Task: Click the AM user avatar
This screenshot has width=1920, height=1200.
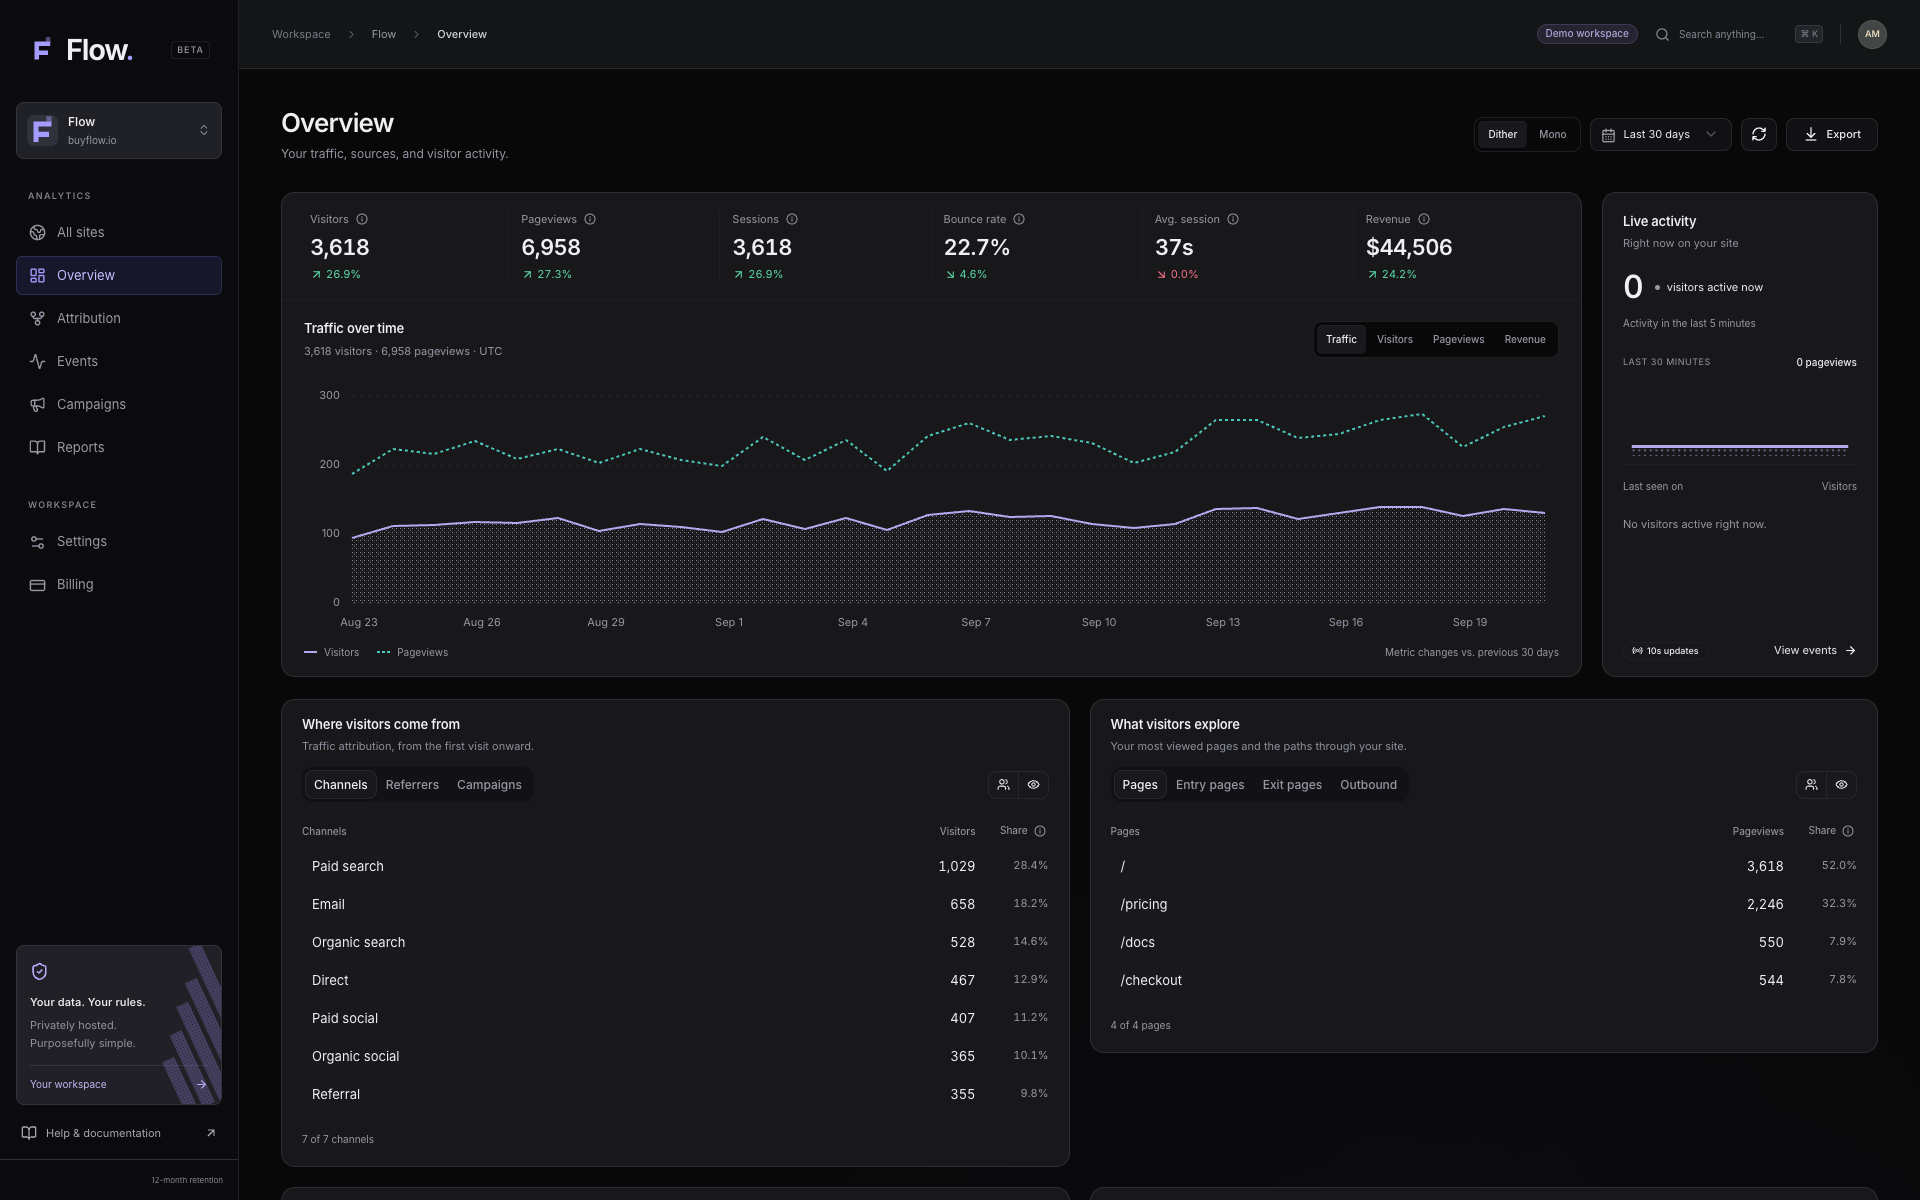Action: [x=1872, y=34]
